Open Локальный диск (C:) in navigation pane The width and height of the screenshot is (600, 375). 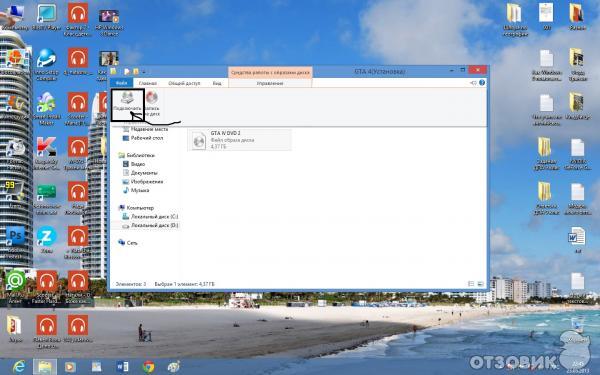150,217
